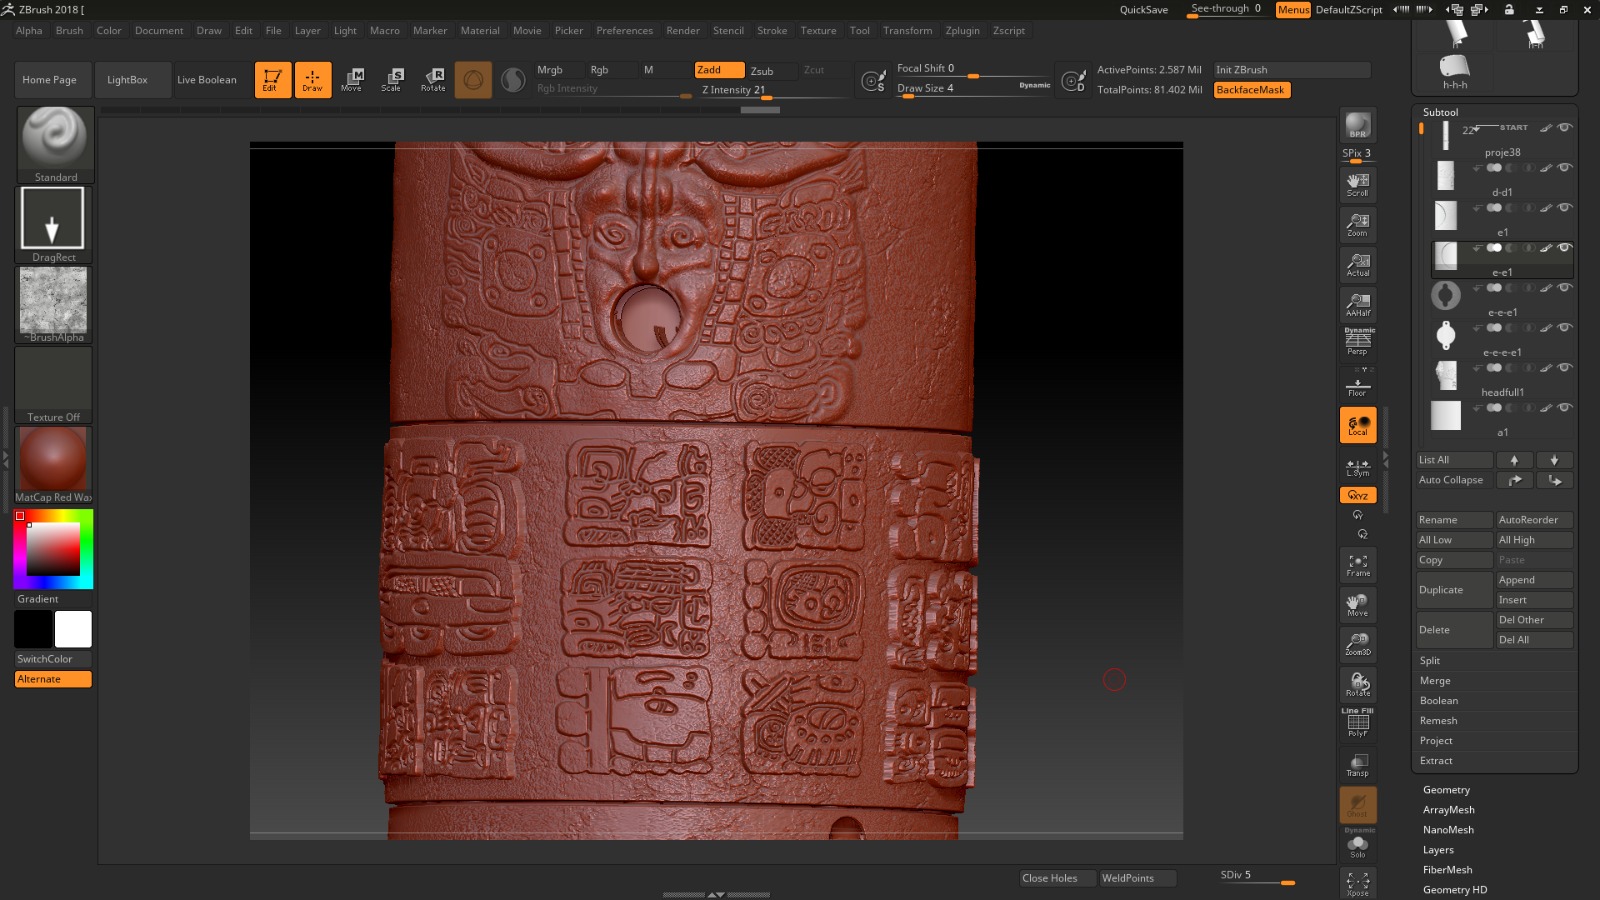The image size is (1600, 900).
Task: Select the e-e-e1 subtool thumbnail
Action: [1446, 336]
